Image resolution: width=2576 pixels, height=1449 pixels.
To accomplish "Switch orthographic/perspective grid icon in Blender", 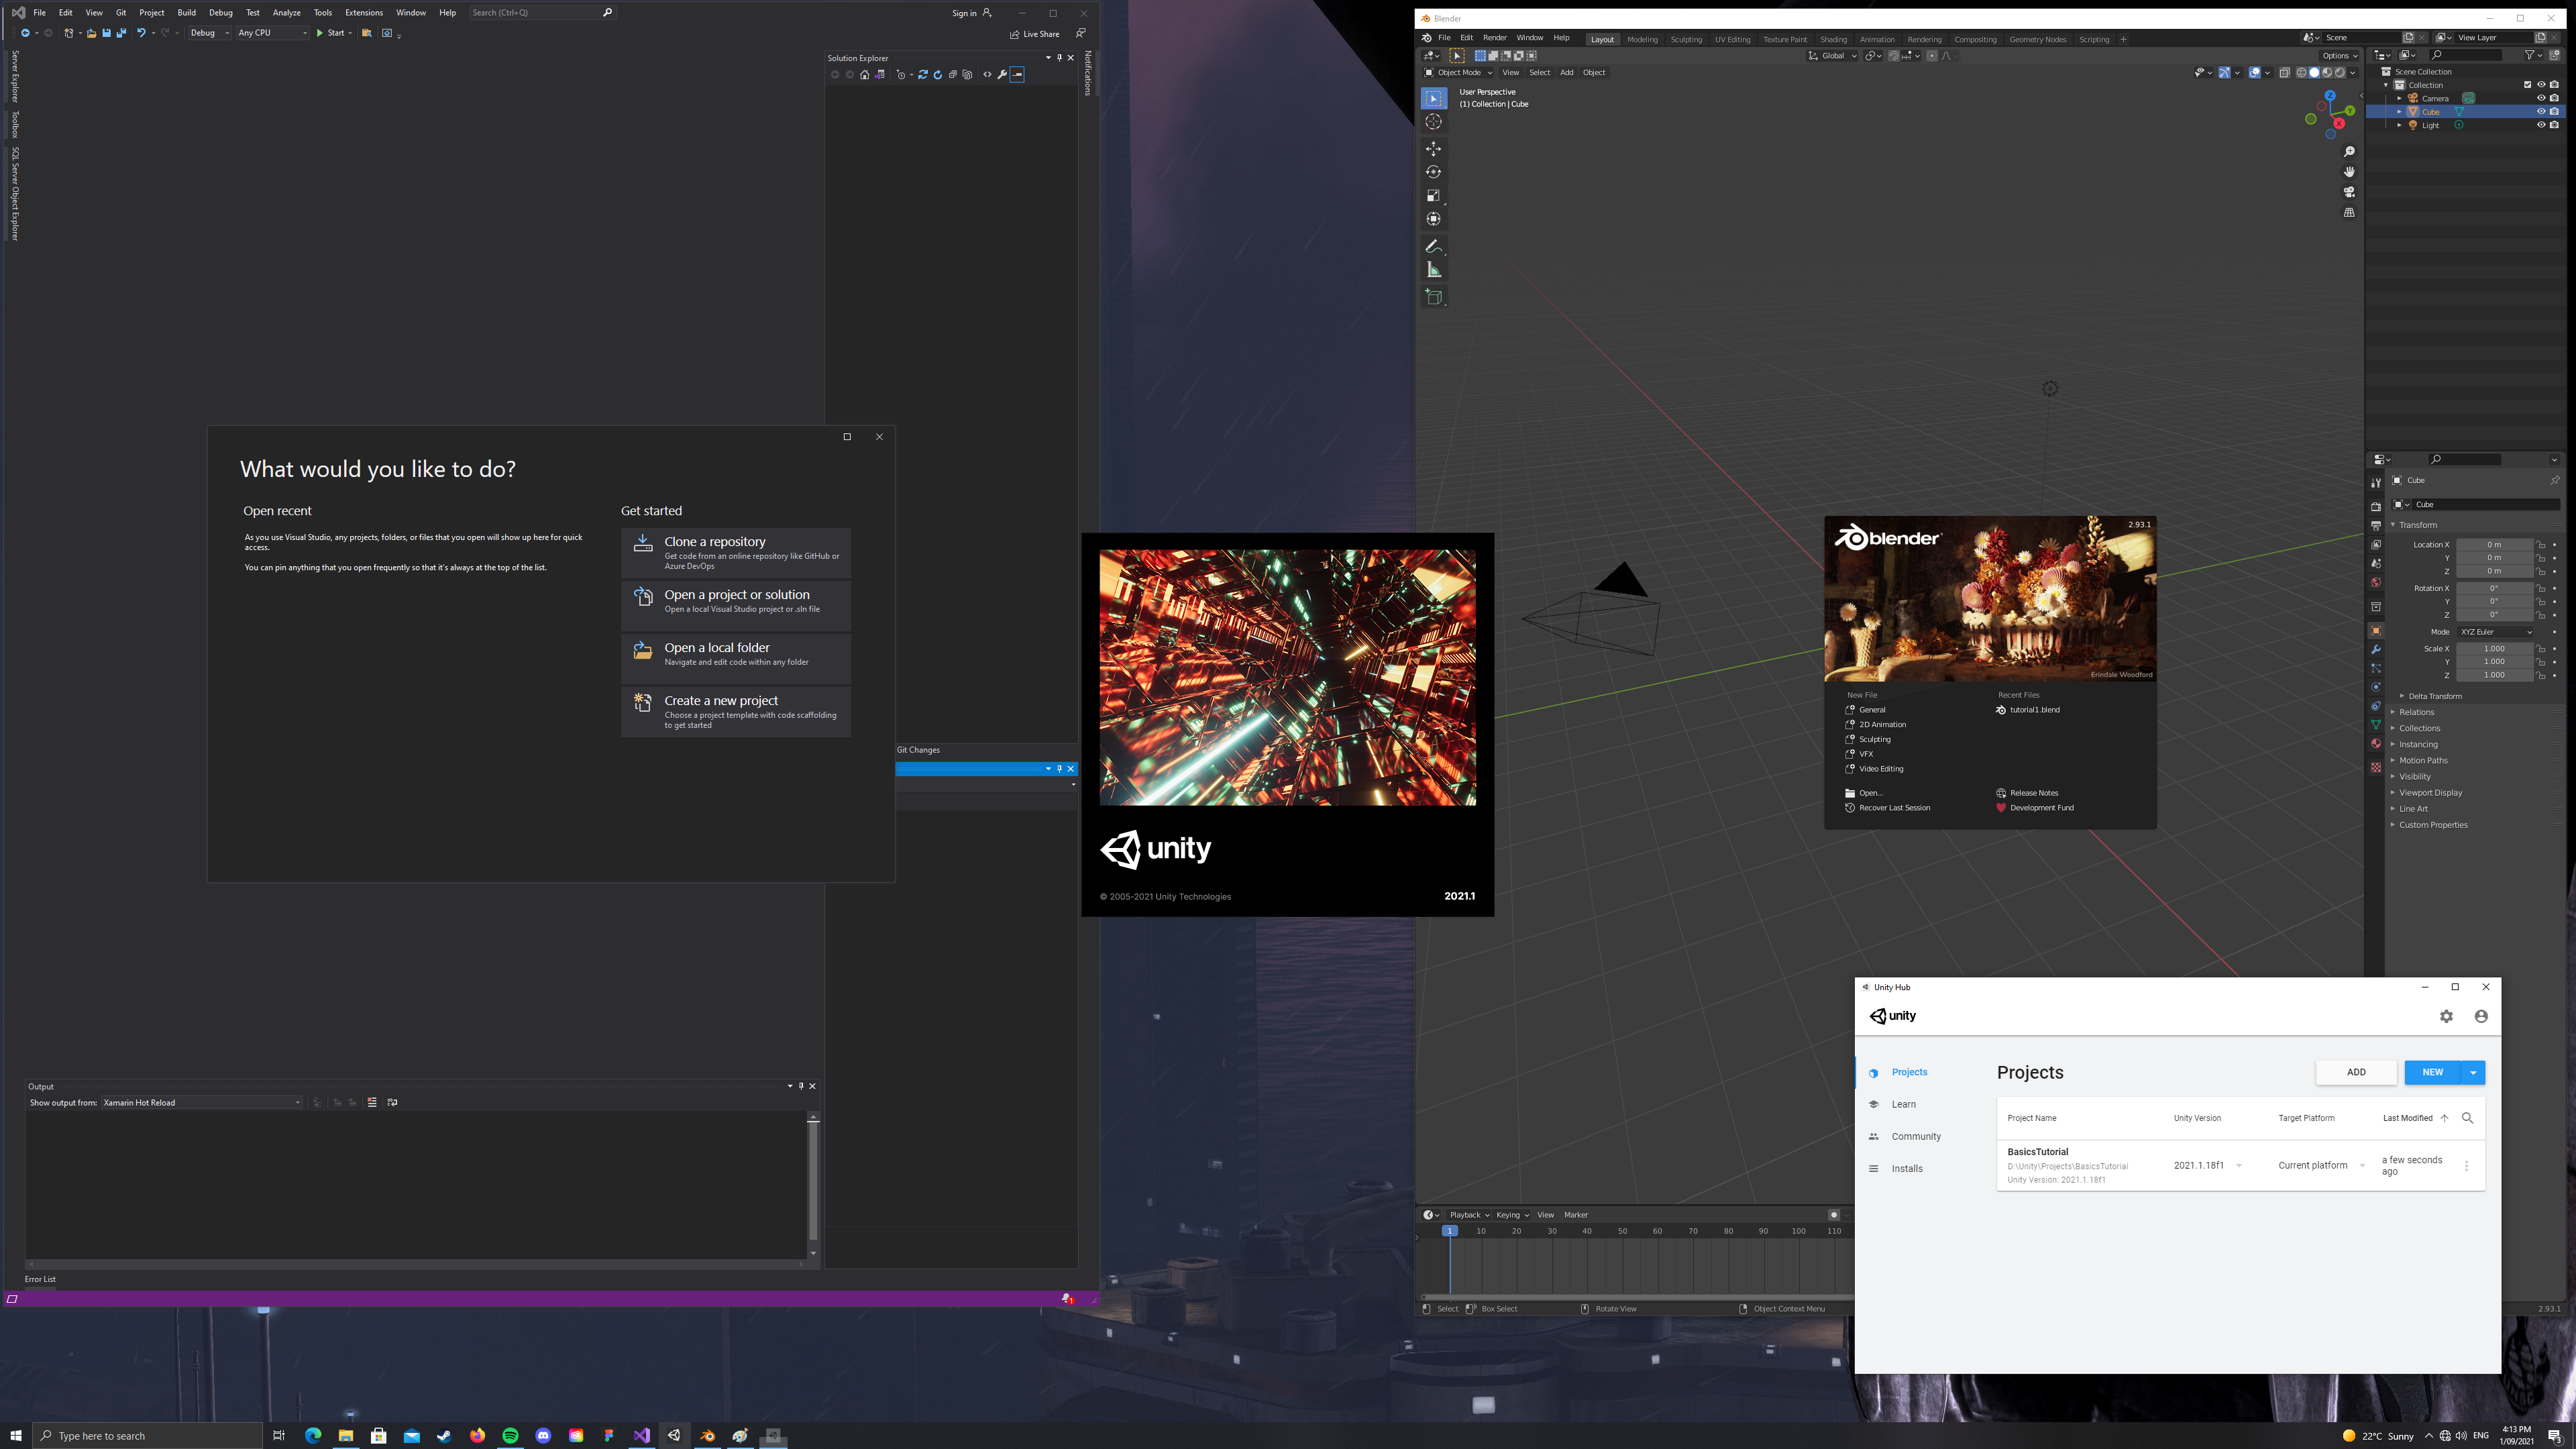I will click(2349, 212).
